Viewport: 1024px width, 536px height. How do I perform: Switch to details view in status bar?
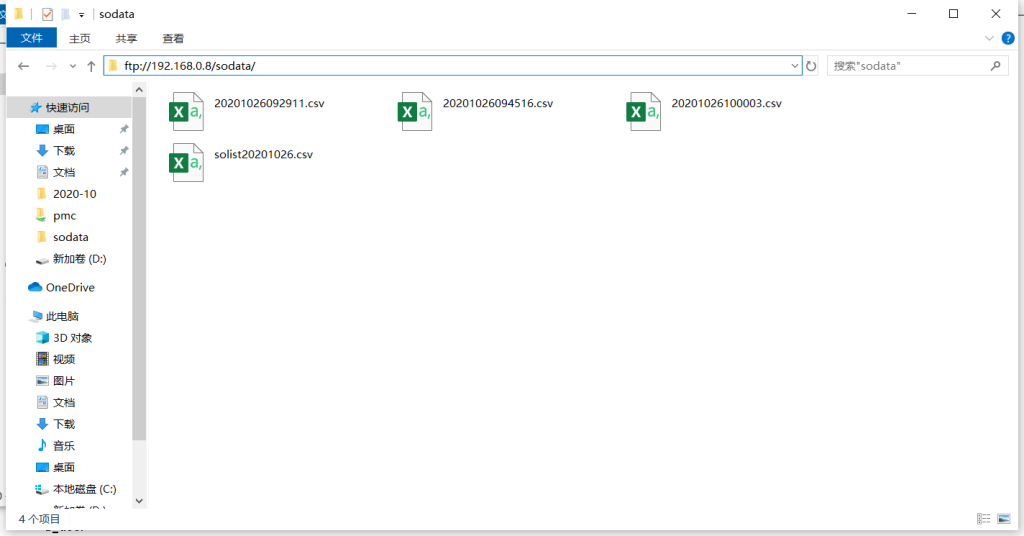984,519
